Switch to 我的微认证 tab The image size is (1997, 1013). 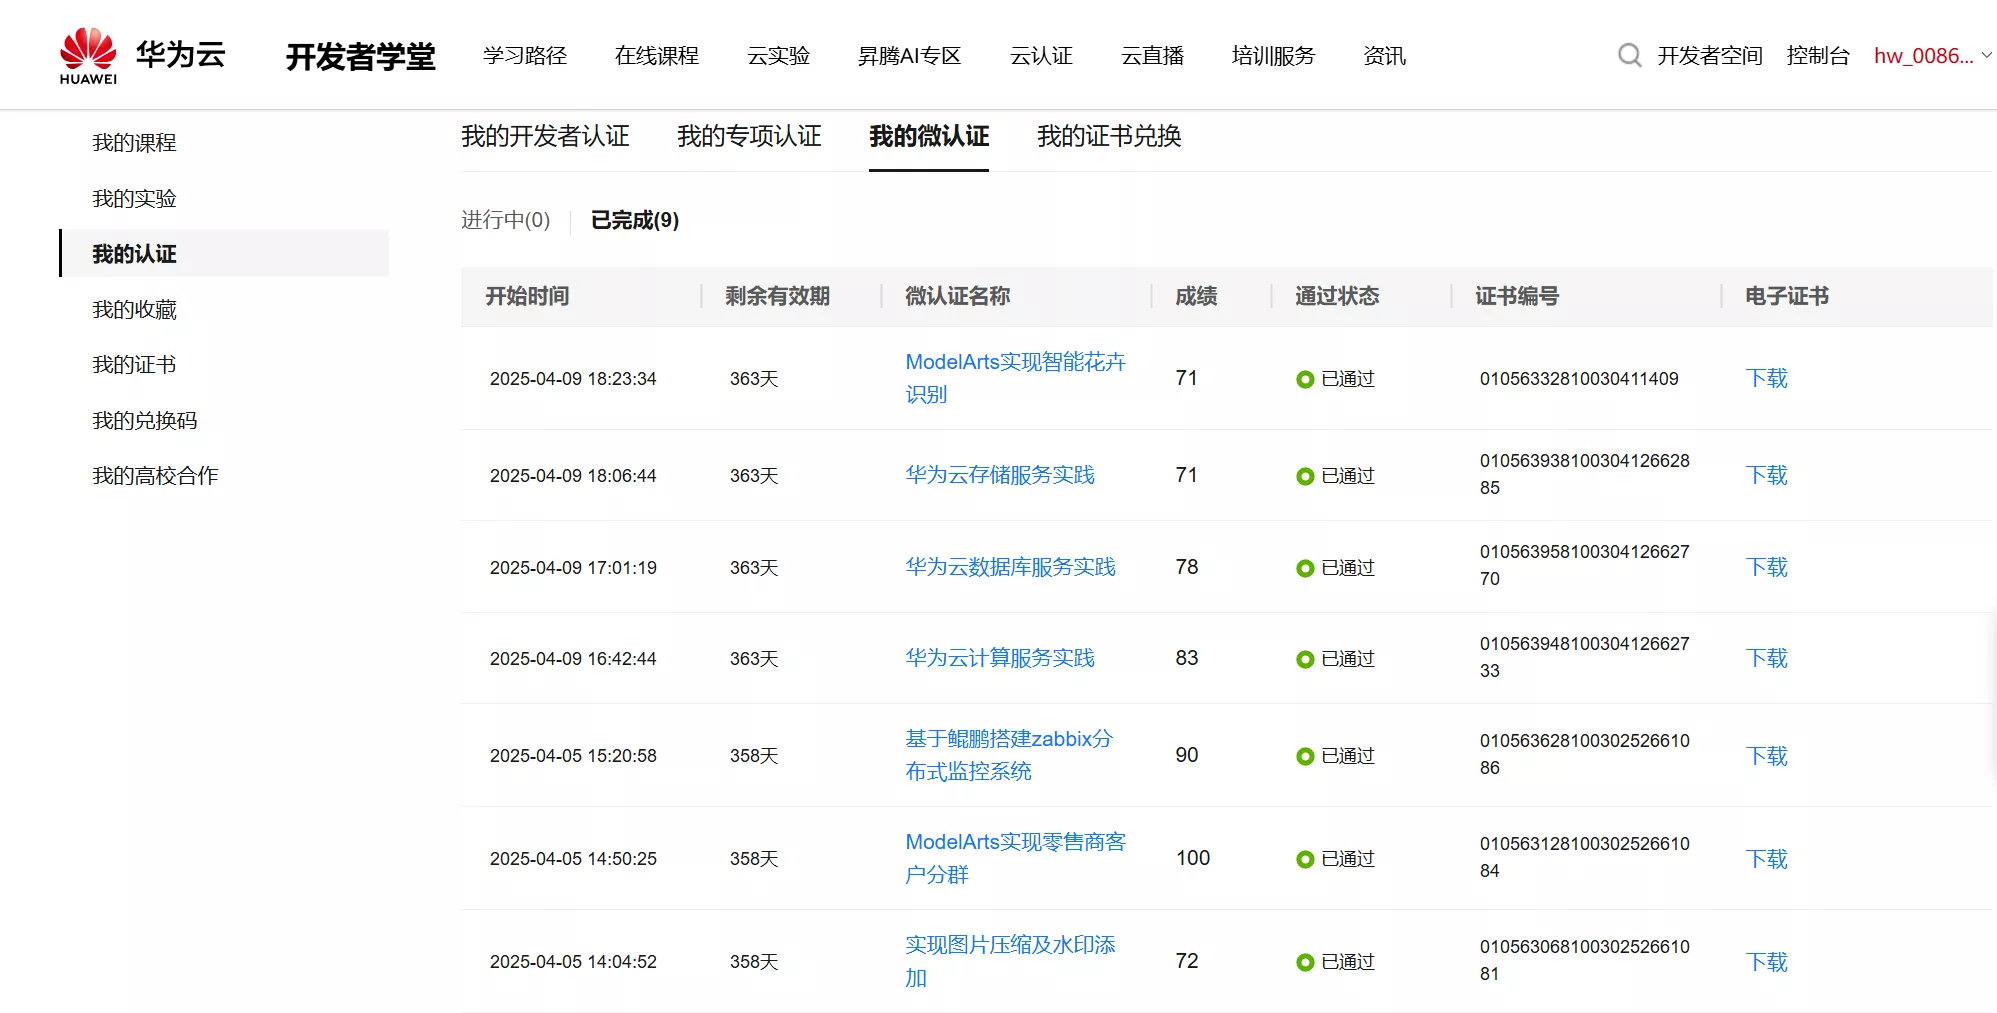point(929,136)
